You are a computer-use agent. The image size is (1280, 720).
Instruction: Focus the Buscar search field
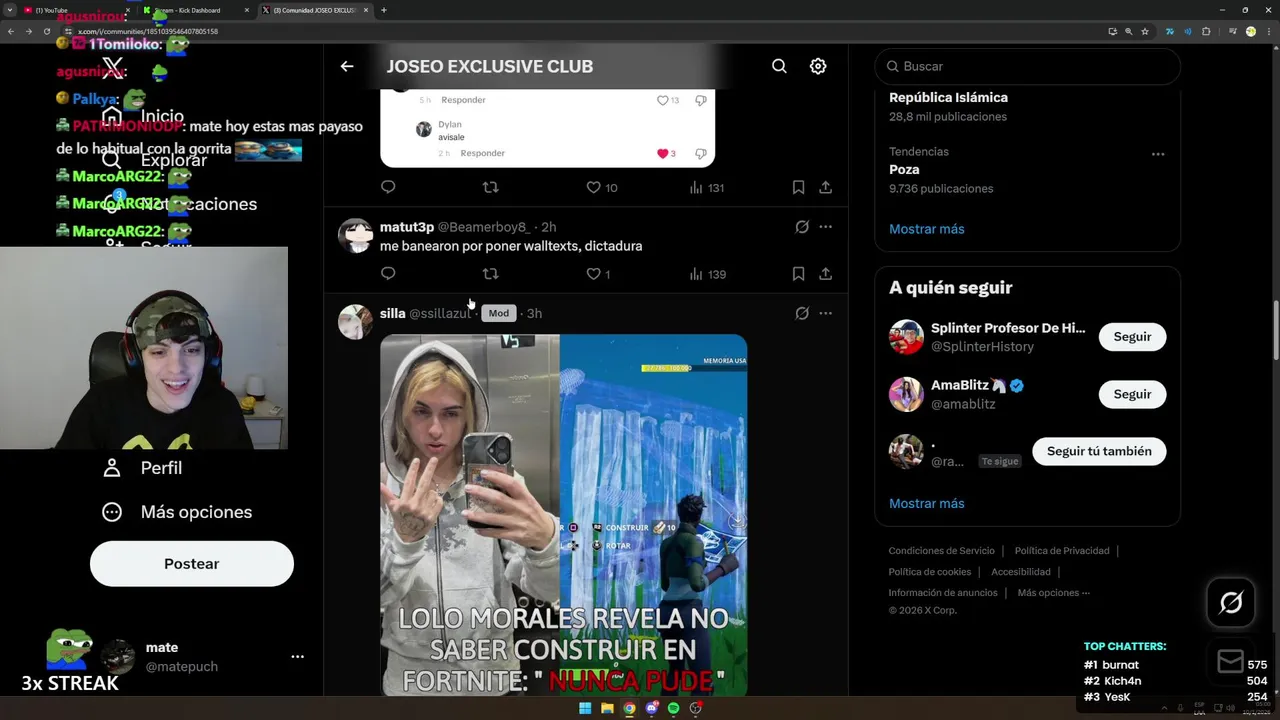1028,66
